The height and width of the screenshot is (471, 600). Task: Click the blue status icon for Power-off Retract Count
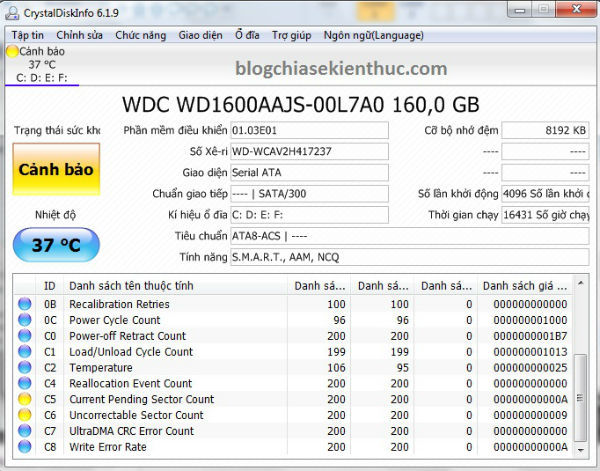click(x=24, y=336)
